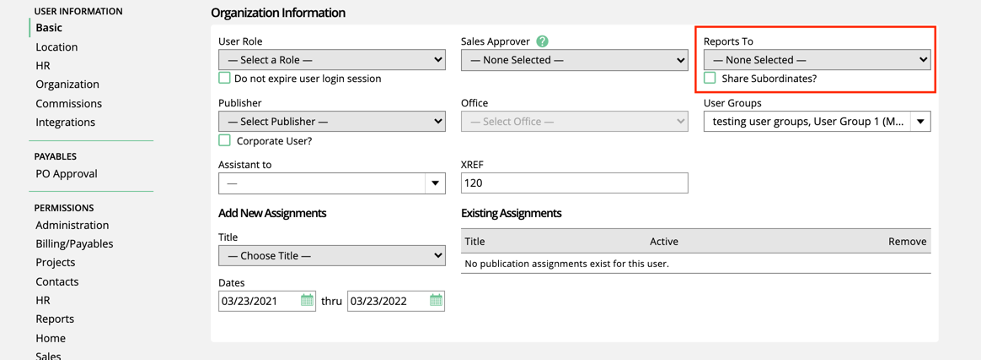Click the XREF input field

574,183
